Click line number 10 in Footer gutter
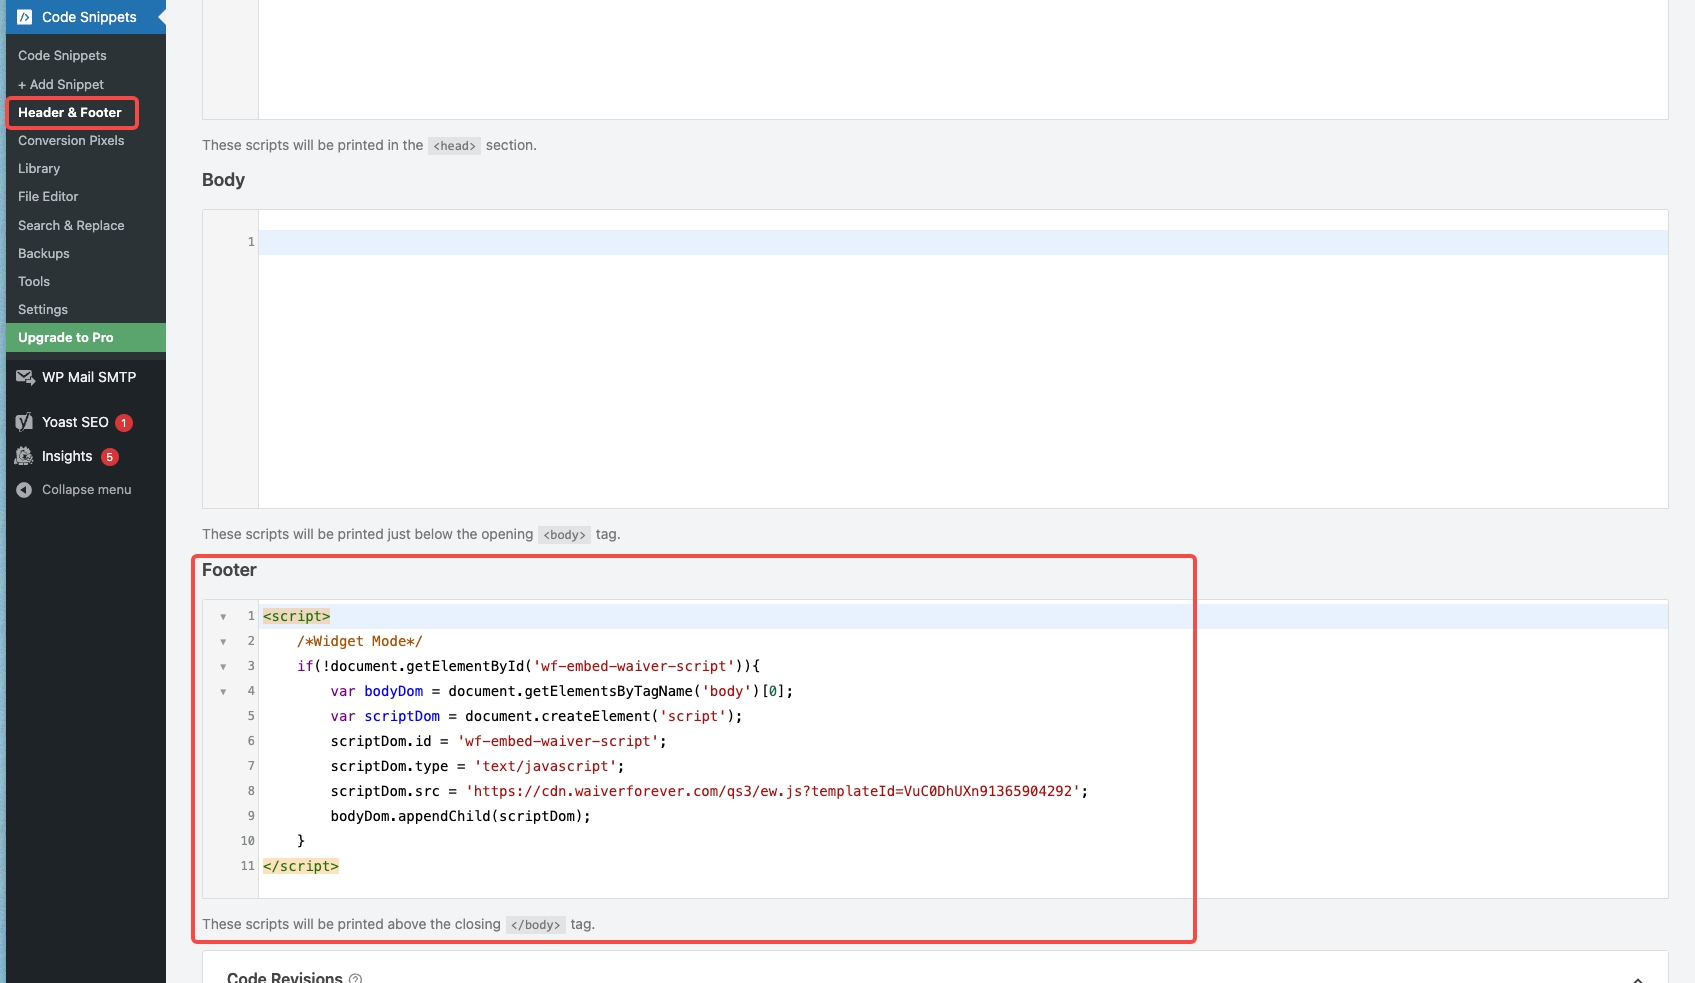Screen dimensions: 1695x983 click(x=248, y=841)
